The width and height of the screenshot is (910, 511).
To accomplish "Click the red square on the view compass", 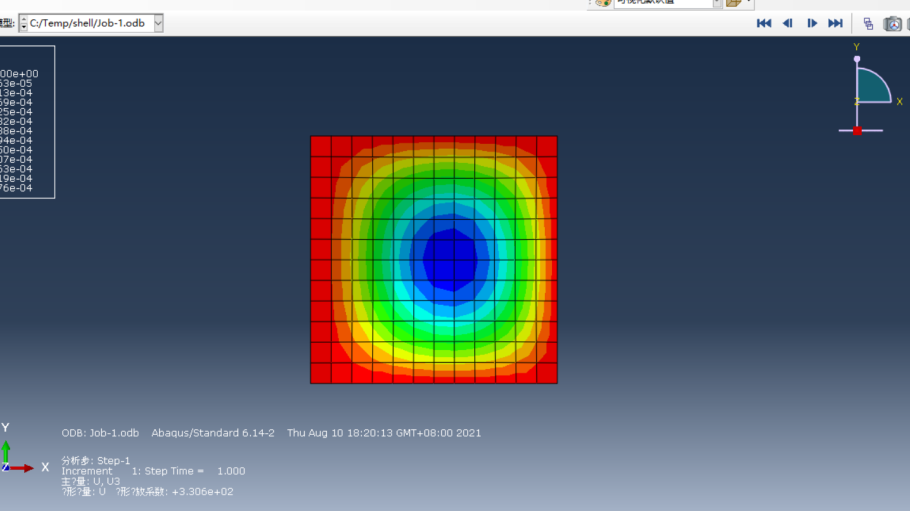I will click(x=857, y=131).
